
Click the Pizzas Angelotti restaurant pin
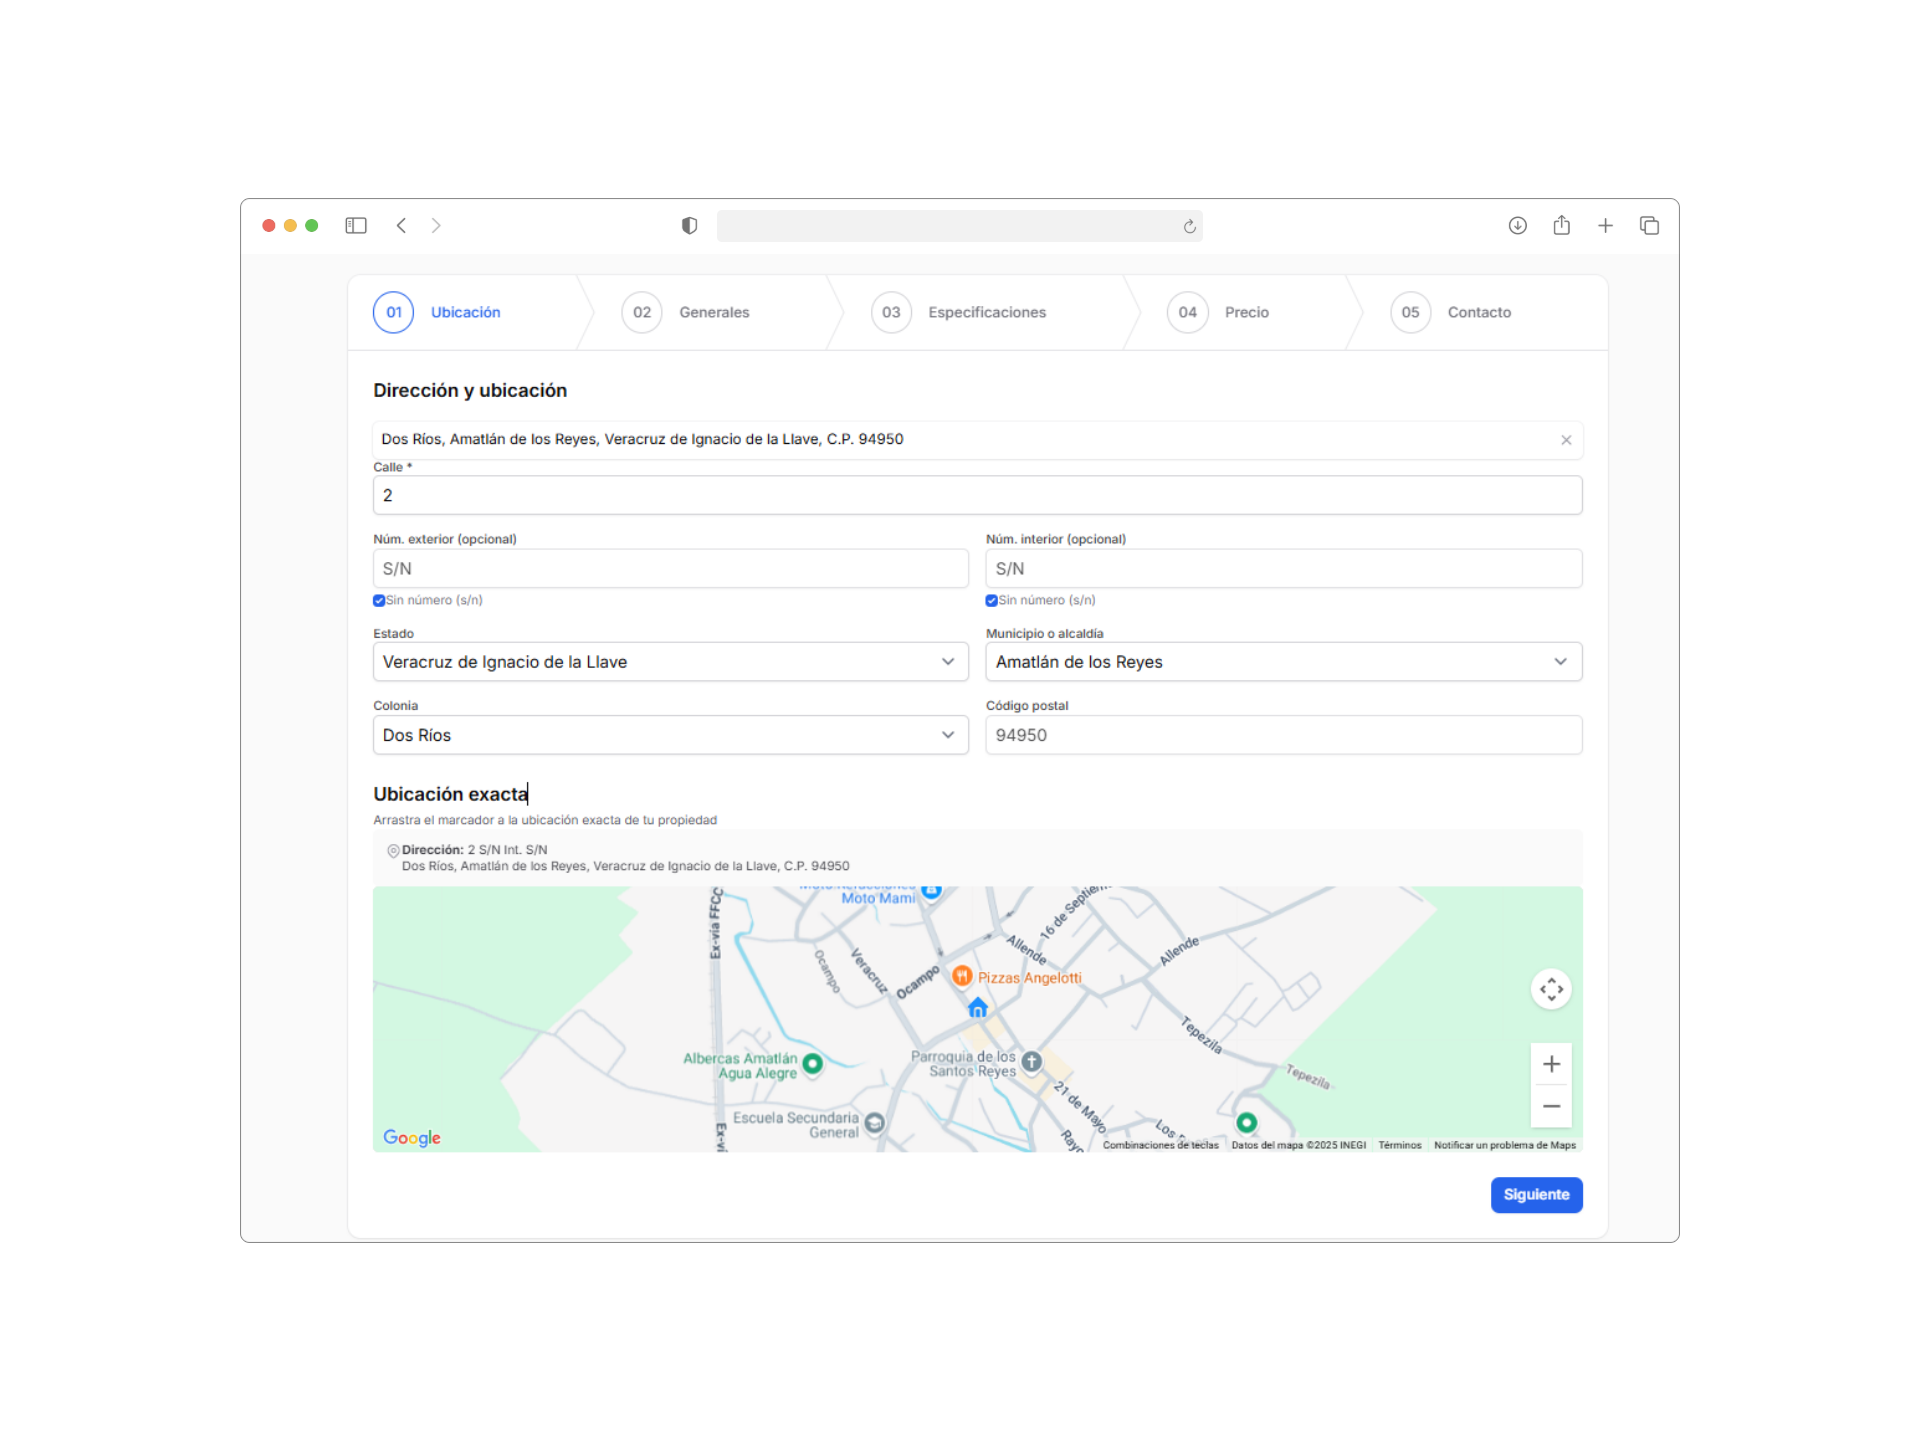coord(962,976)
